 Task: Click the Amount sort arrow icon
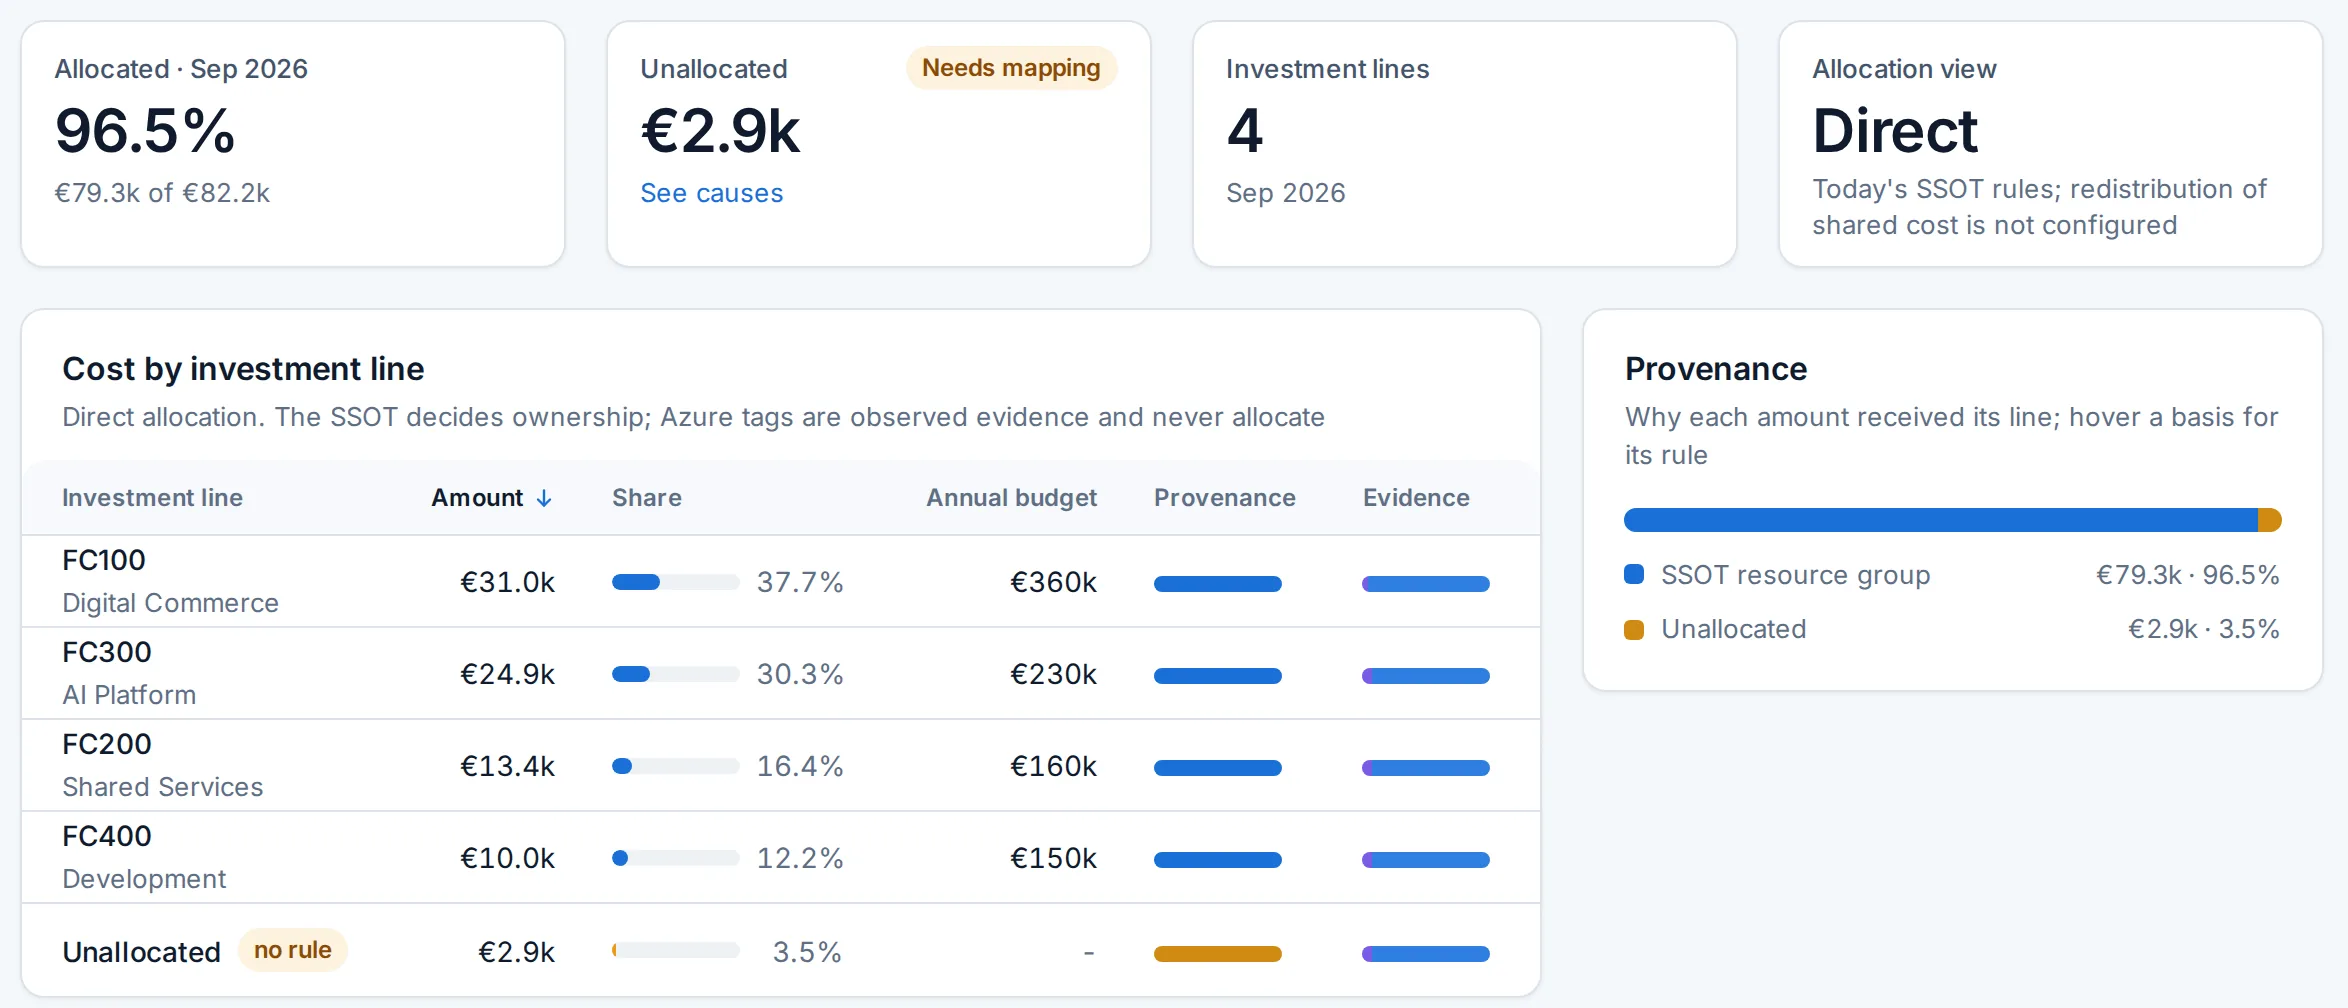[x=544, y=498]
